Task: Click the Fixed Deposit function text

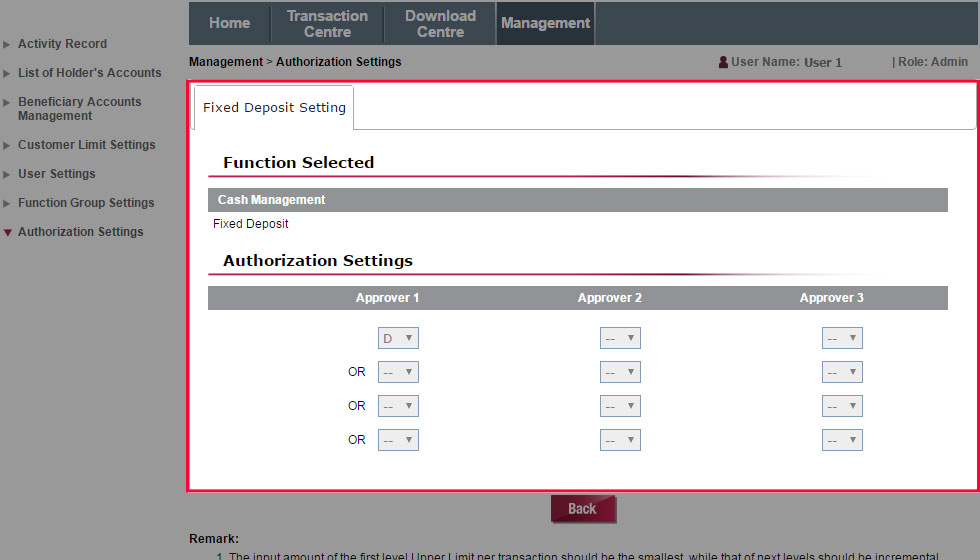Action: (x=251, y=224)
